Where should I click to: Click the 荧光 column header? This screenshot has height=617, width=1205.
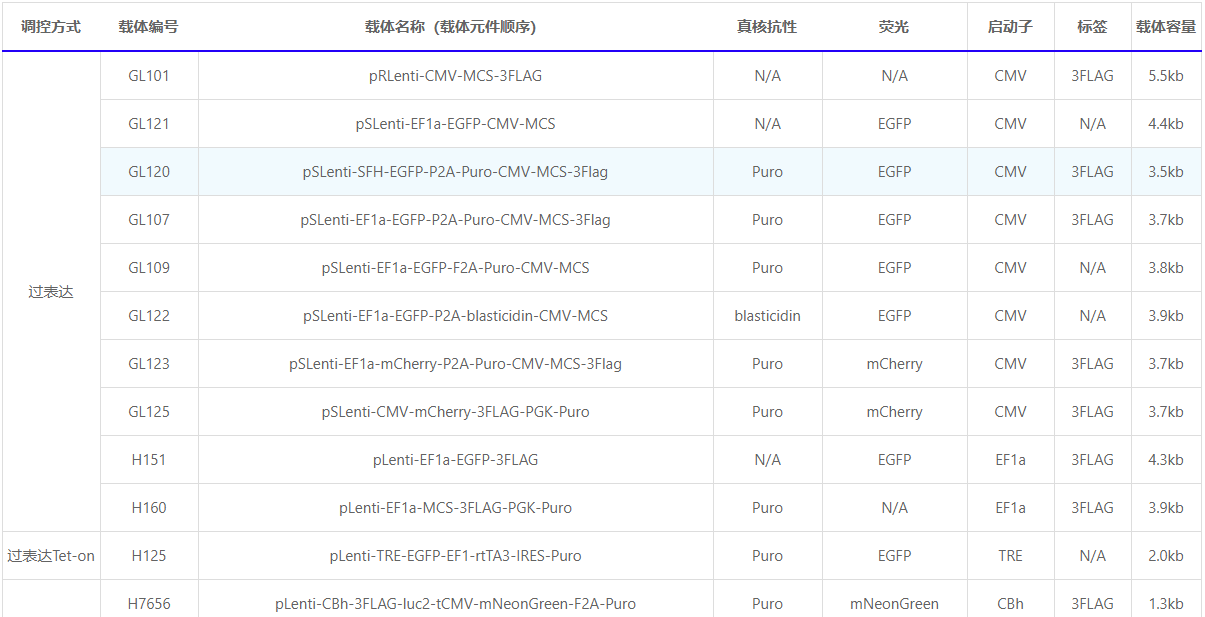click(894, 27)
